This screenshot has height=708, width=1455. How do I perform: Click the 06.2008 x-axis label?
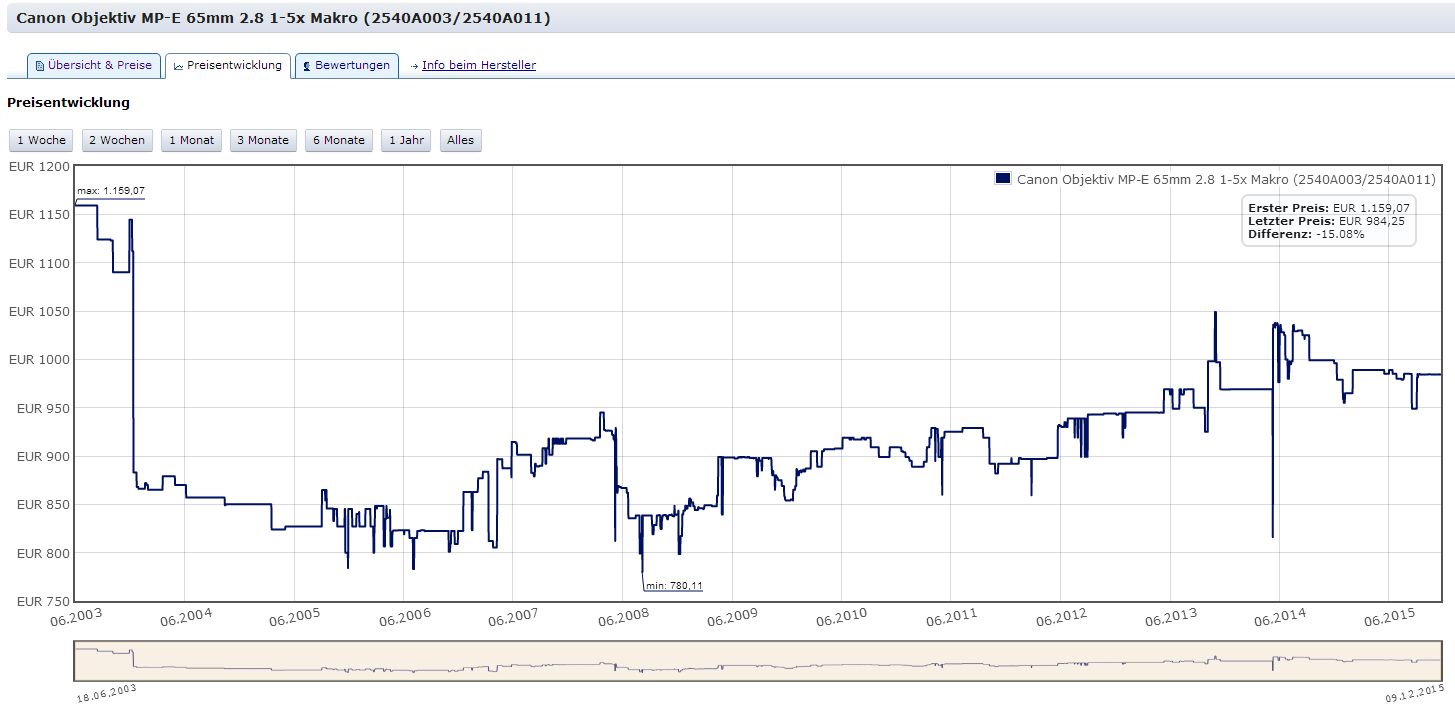(x=622, y=618)
